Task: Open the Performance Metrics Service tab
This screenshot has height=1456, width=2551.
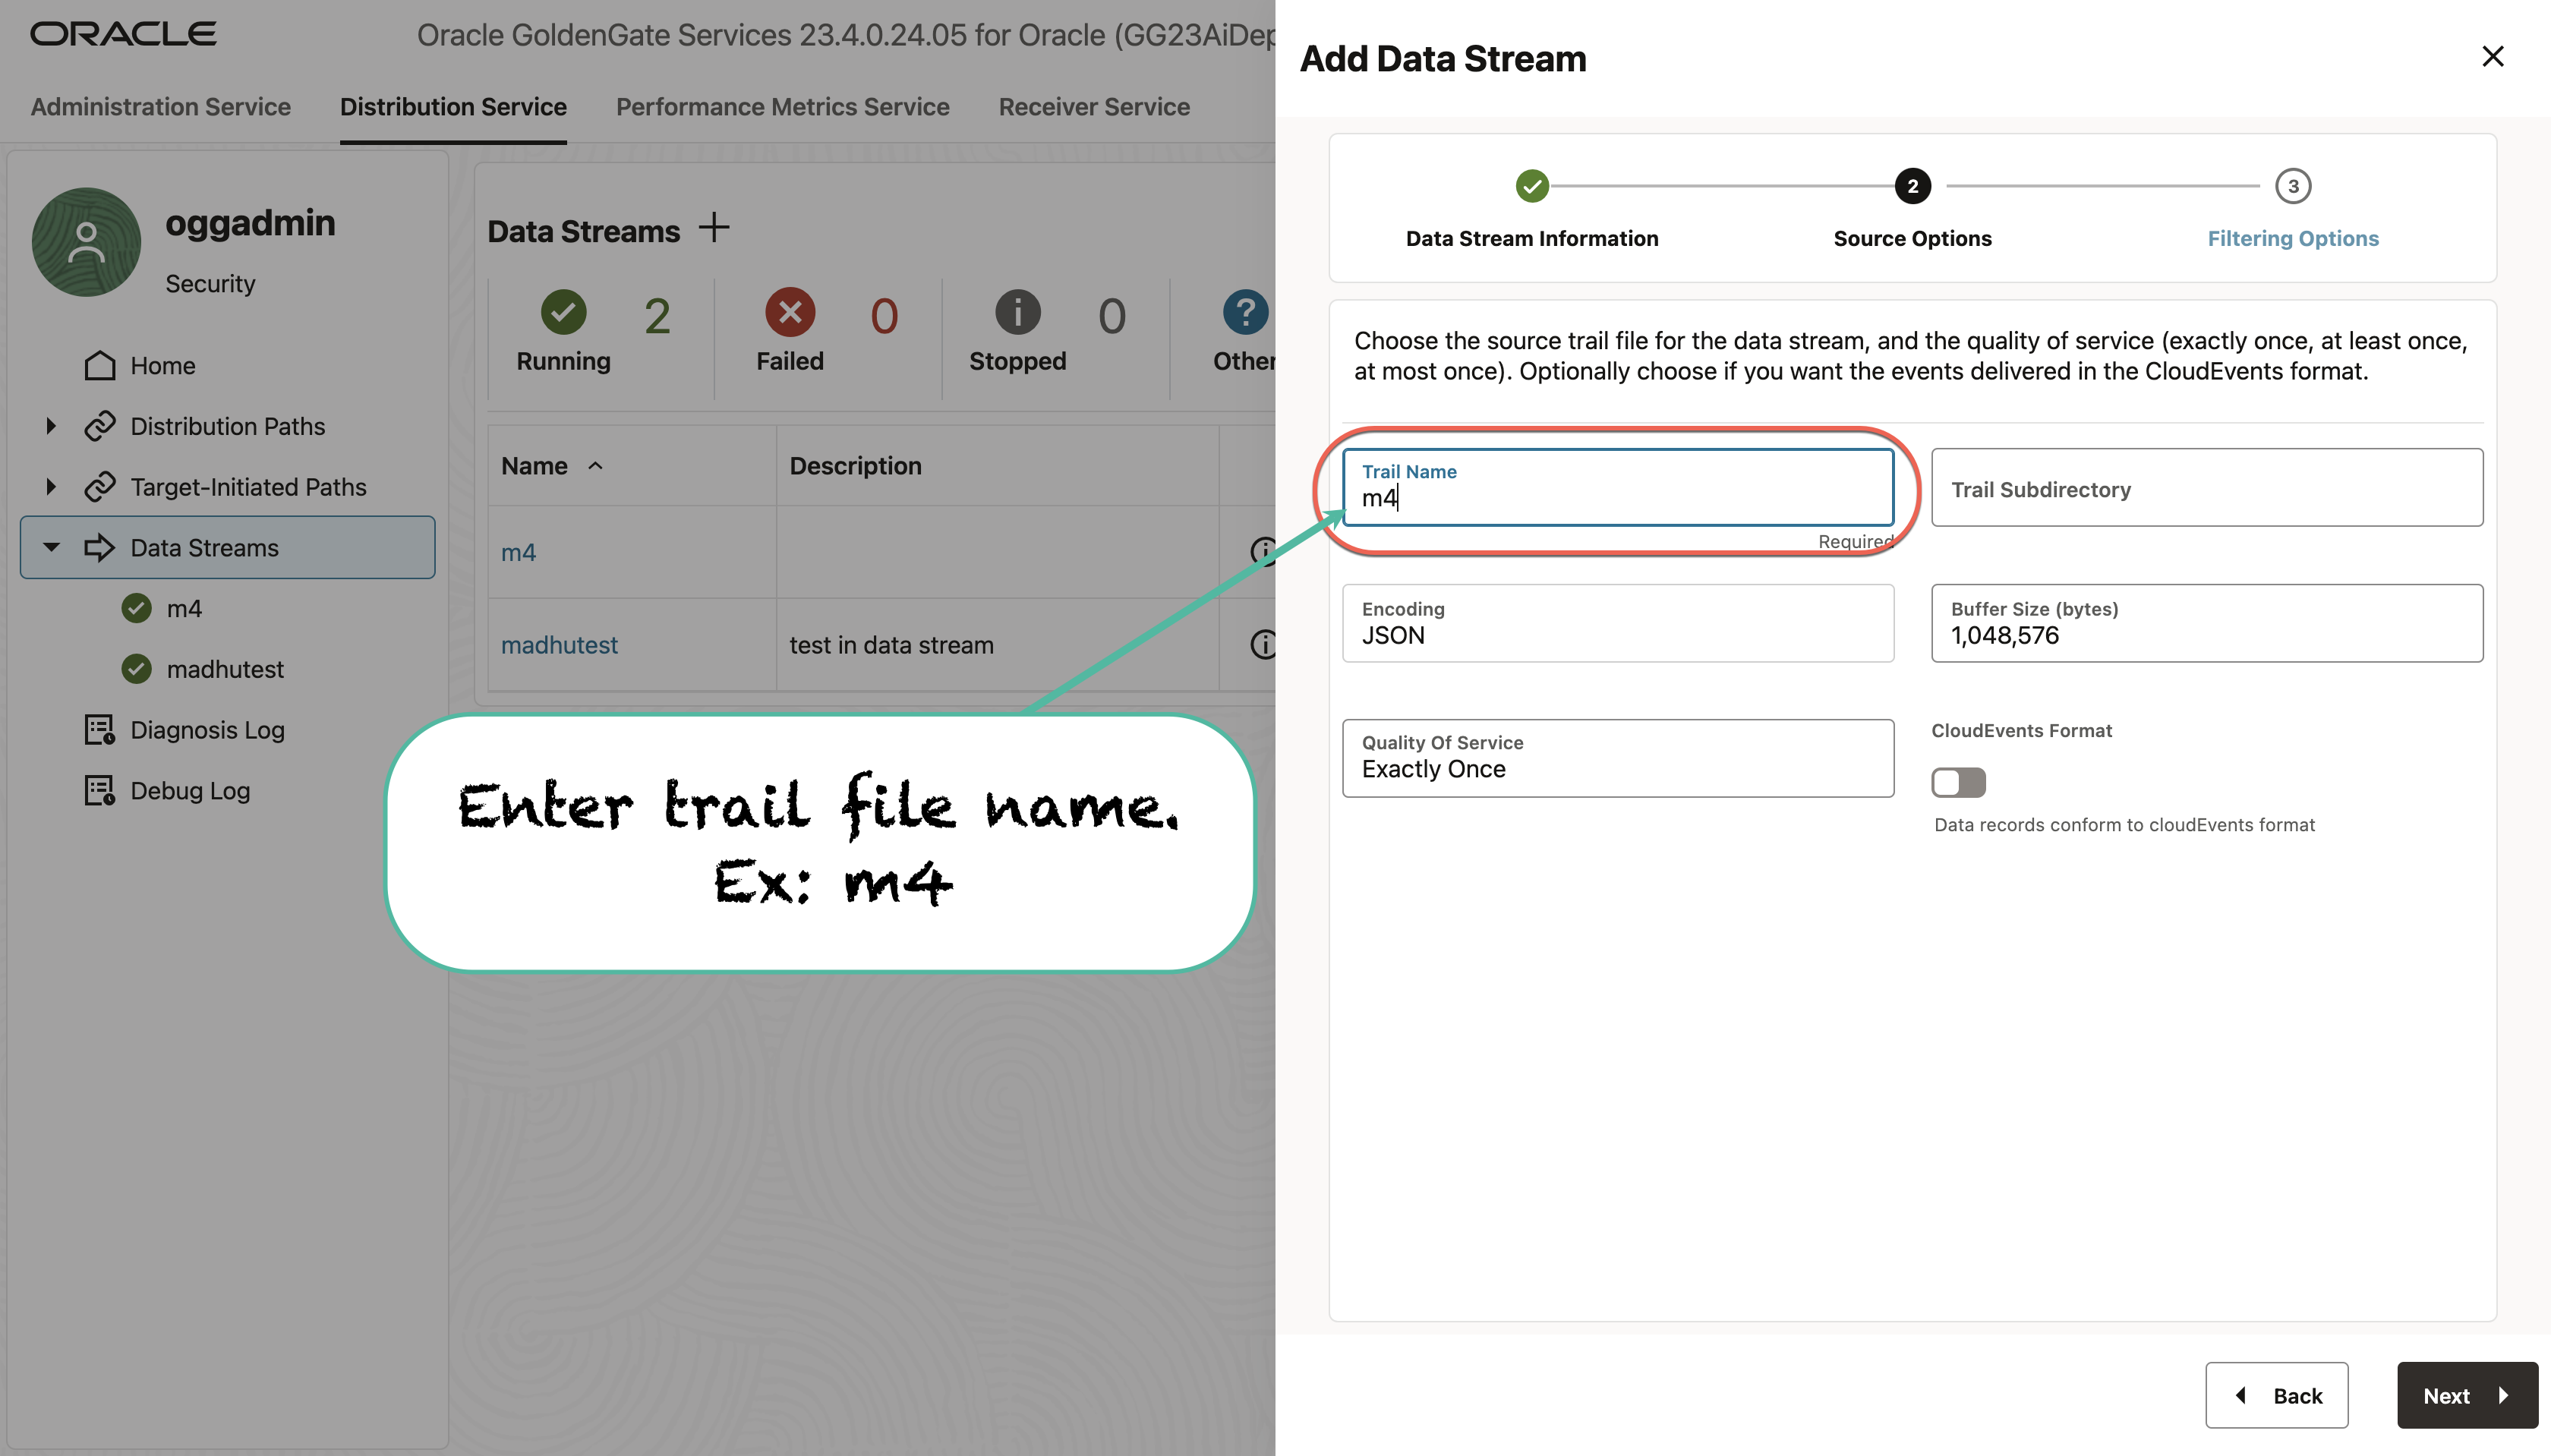Action: tap(781, 106)
